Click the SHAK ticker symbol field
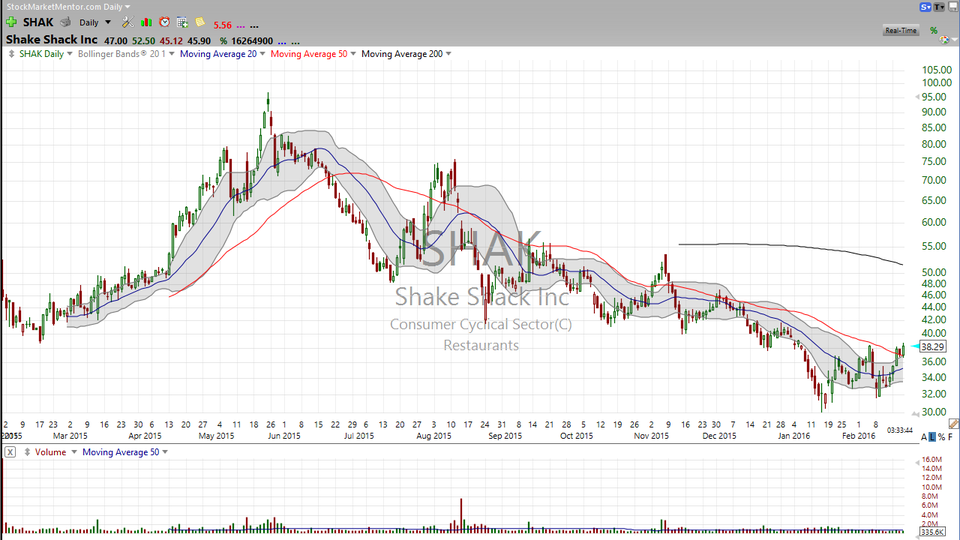 pos(38,22)
